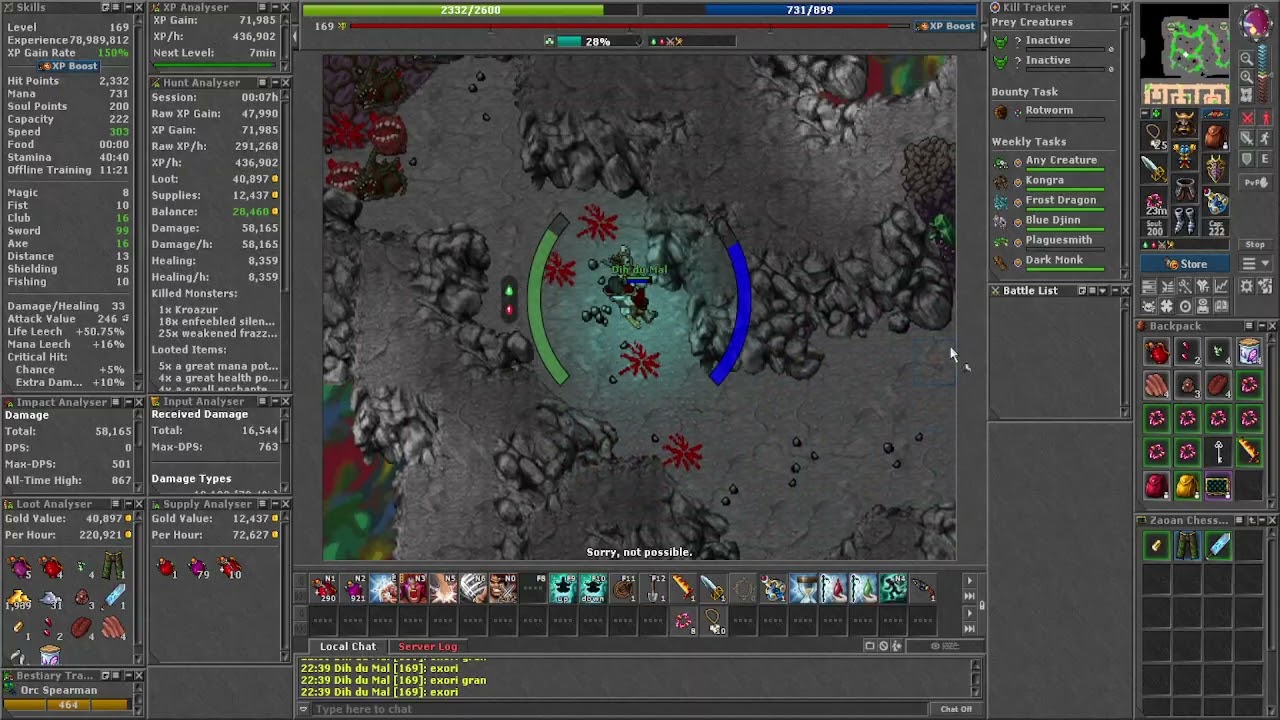The height and width of the screenshot is (720, 1280).
Task: Enable chase mode running-man button
Action: click(x=1266, y=136)
